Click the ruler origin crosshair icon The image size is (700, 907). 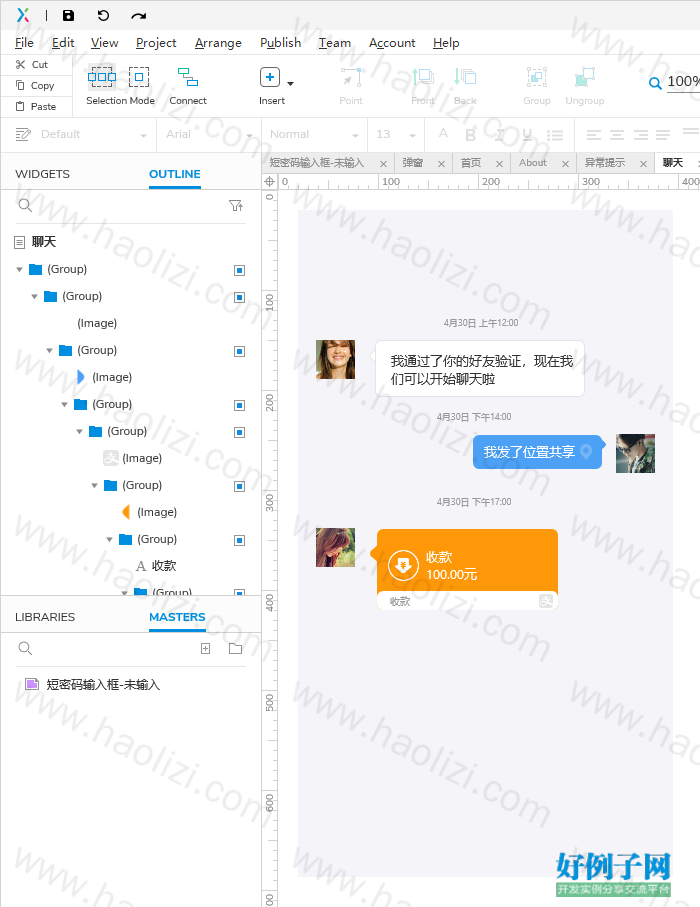click(x=270, y=182)
